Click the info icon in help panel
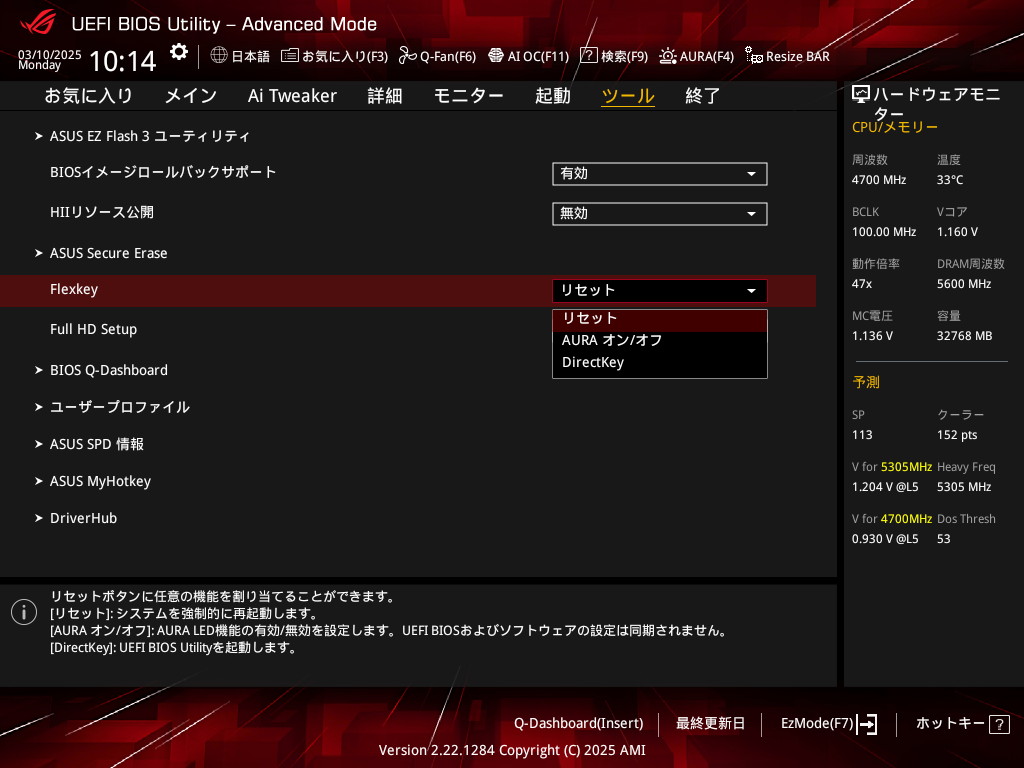 (x=24, y=612)
